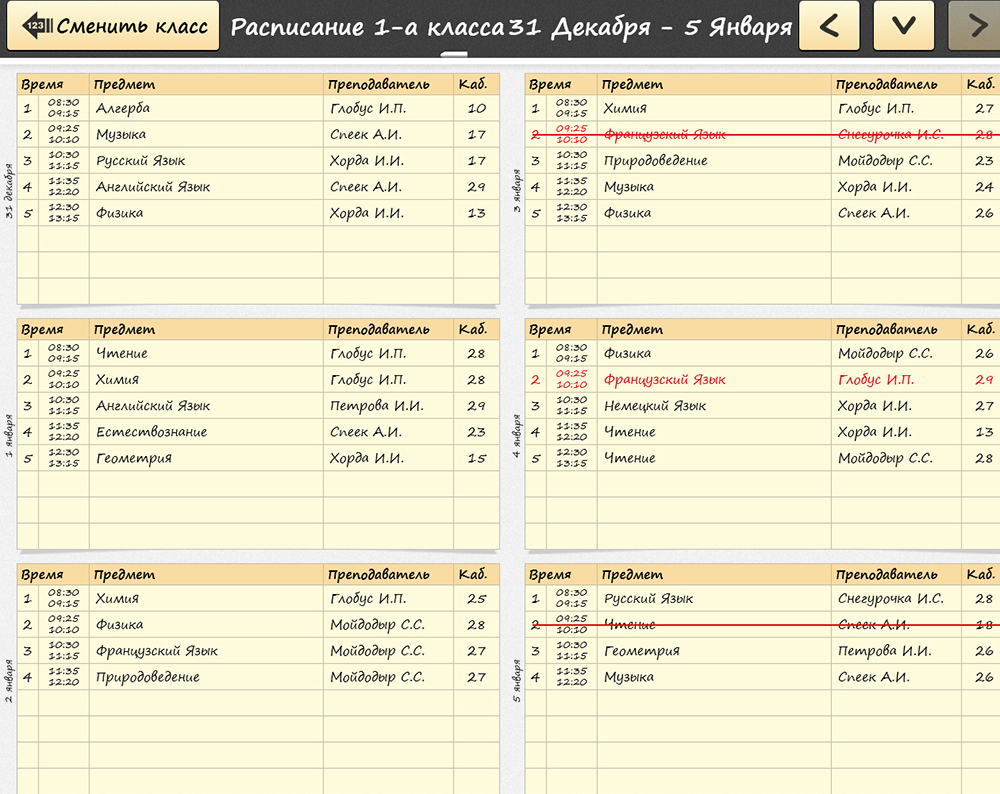Go to next week with right arrow

click(x=976, y=26)
